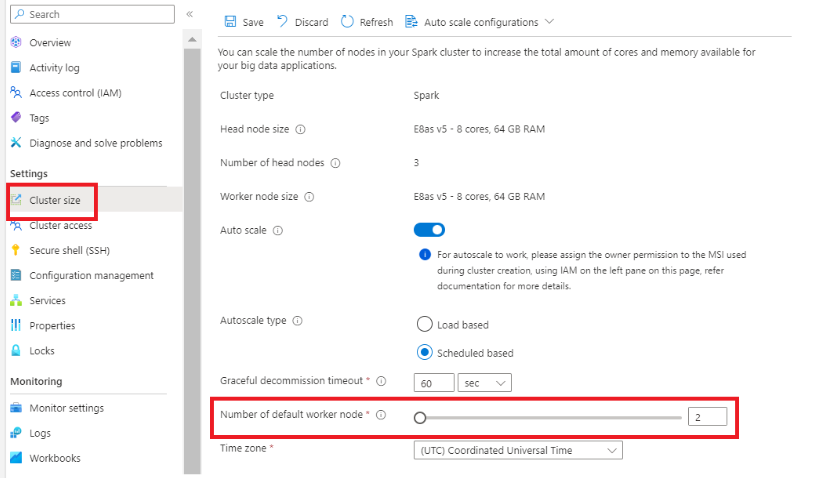
Task: Click the Locks padlock icon
Action: click(x=16, y=351)
